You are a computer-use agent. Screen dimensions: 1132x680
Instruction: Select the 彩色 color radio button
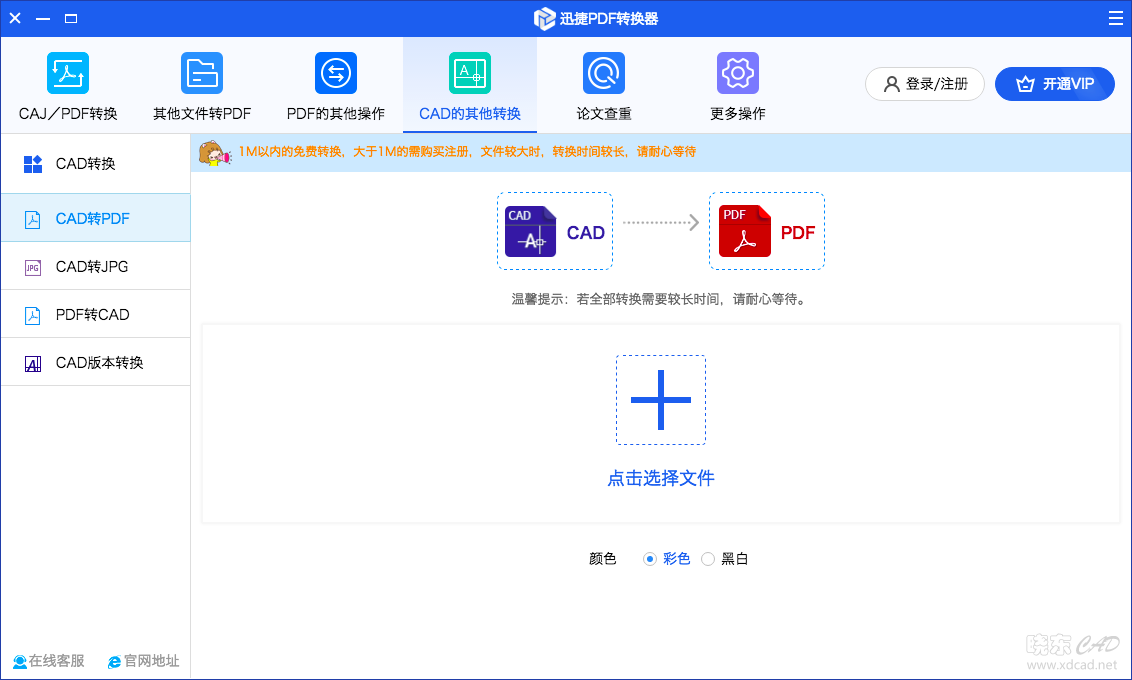[x=650, y=559]
